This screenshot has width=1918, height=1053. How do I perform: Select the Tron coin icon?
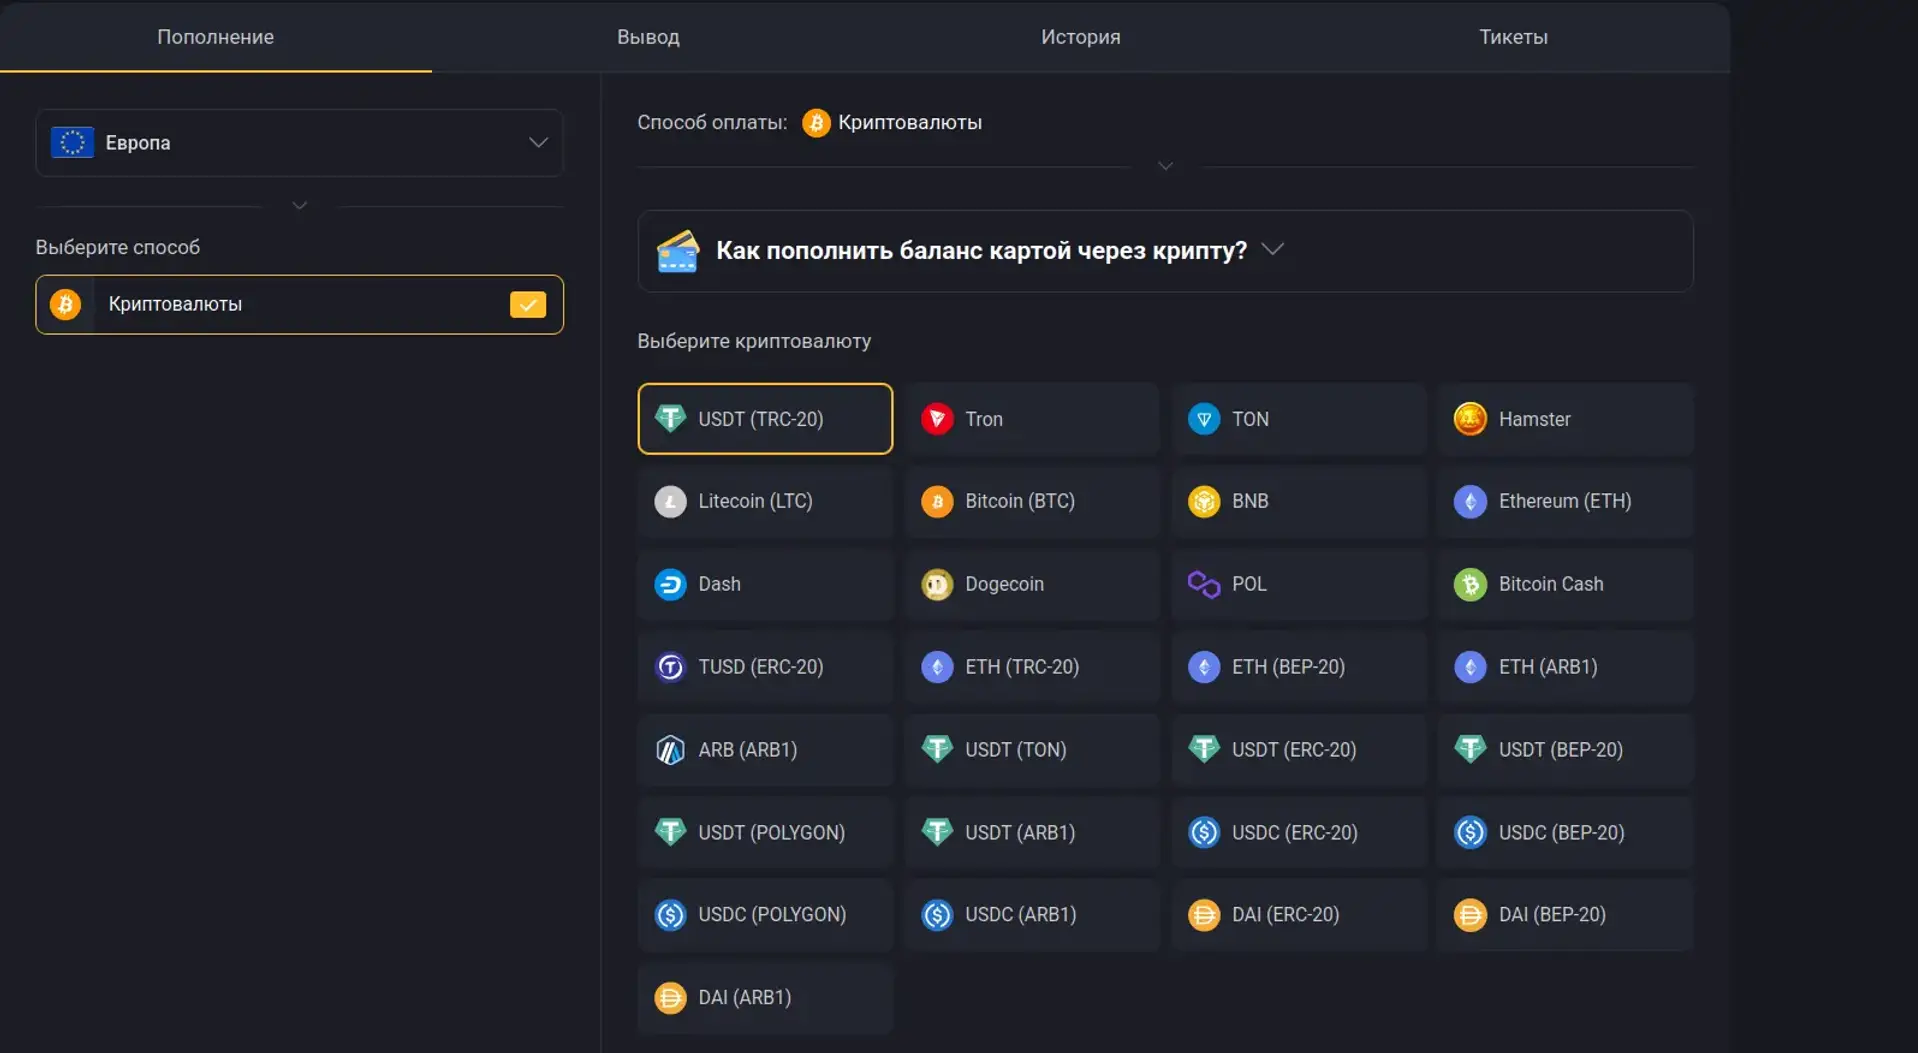point(937,419)
